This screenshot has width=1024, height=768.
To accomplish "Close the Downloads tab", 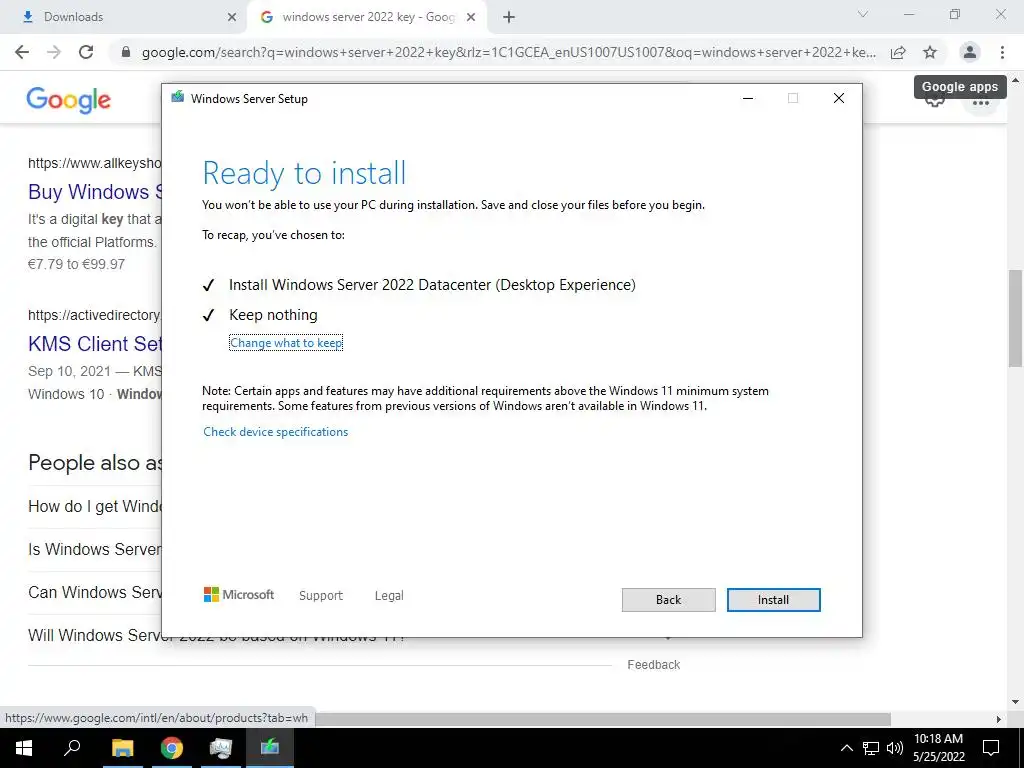I will [232, 17].
